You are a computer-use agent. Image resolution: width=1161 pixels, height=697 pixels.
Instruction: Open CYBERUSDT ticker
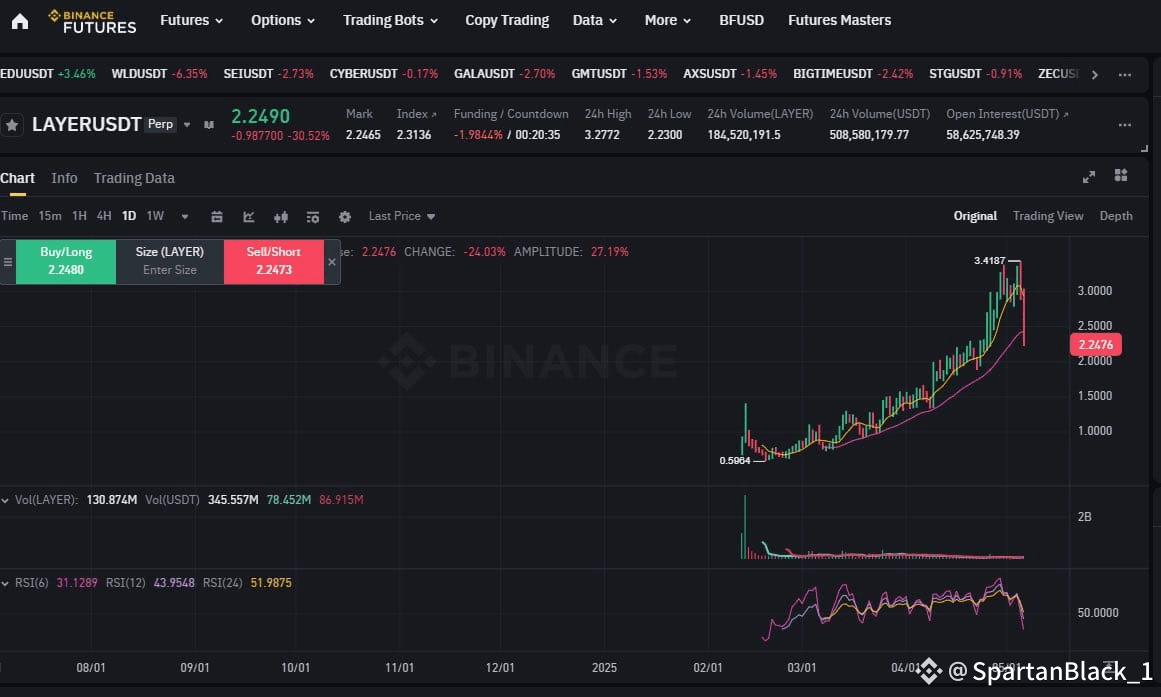point(384,74)
